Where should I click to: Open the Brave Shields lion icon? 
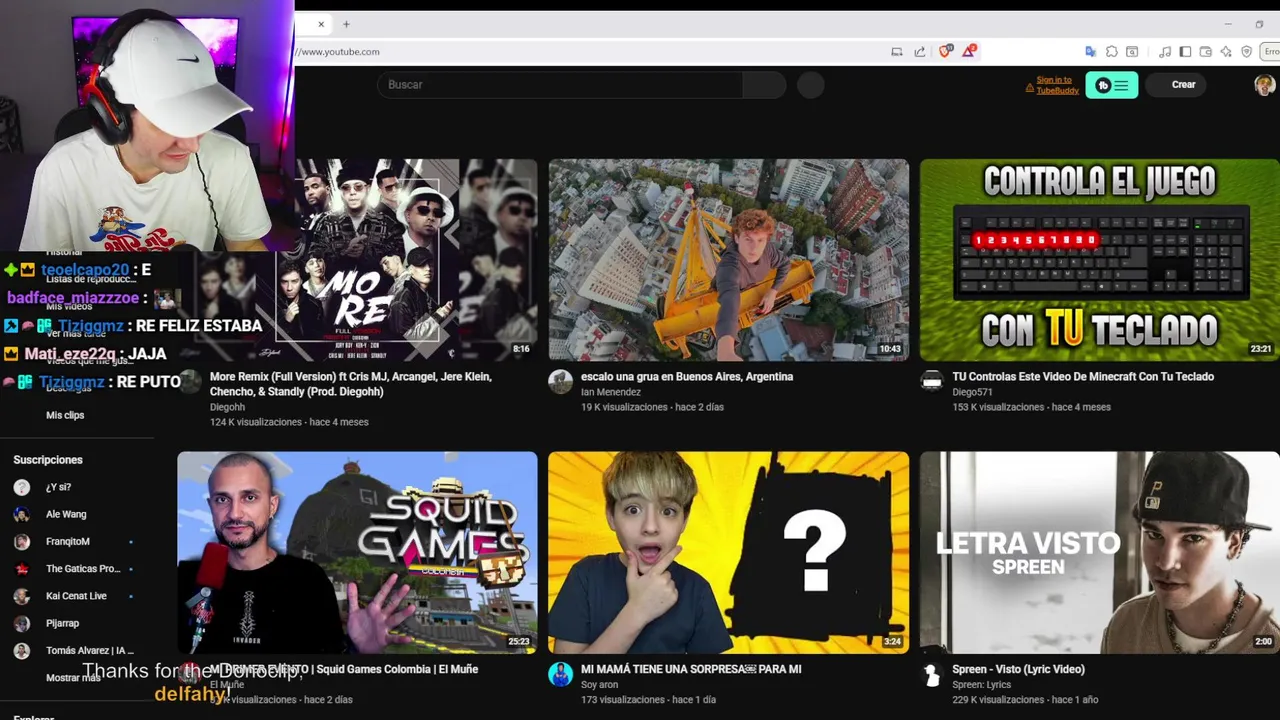click(x=945, y=51)
